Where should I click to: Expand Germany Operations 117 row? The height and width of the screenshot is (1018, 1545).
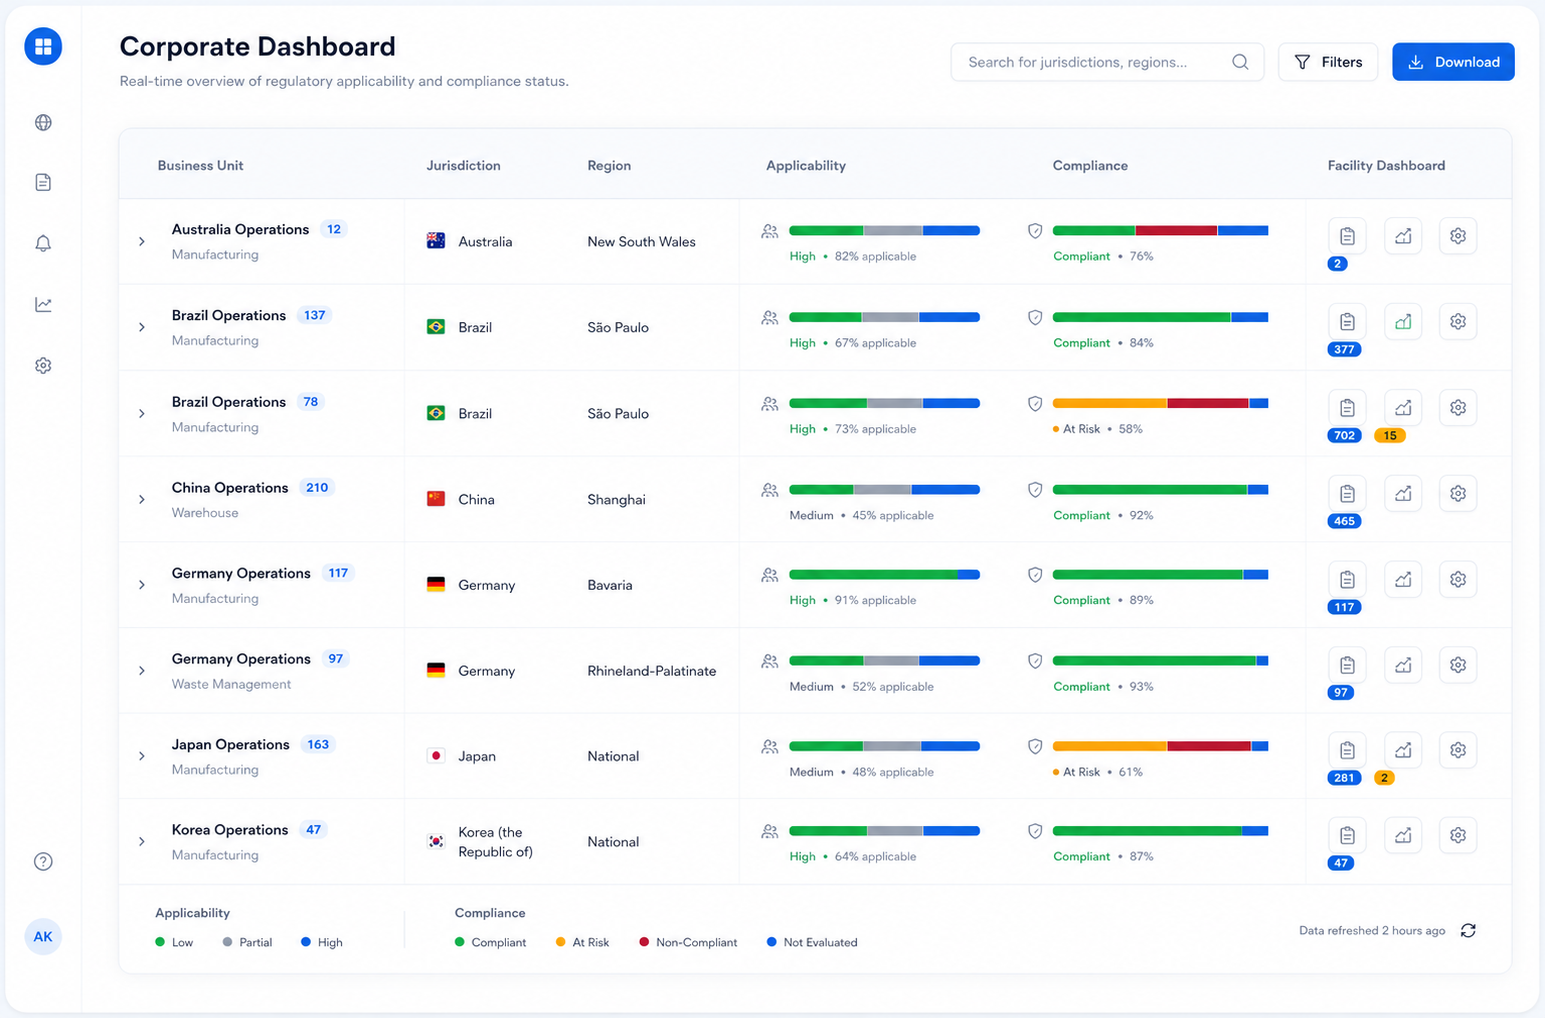pyautogui.click(x=142, y=585)
